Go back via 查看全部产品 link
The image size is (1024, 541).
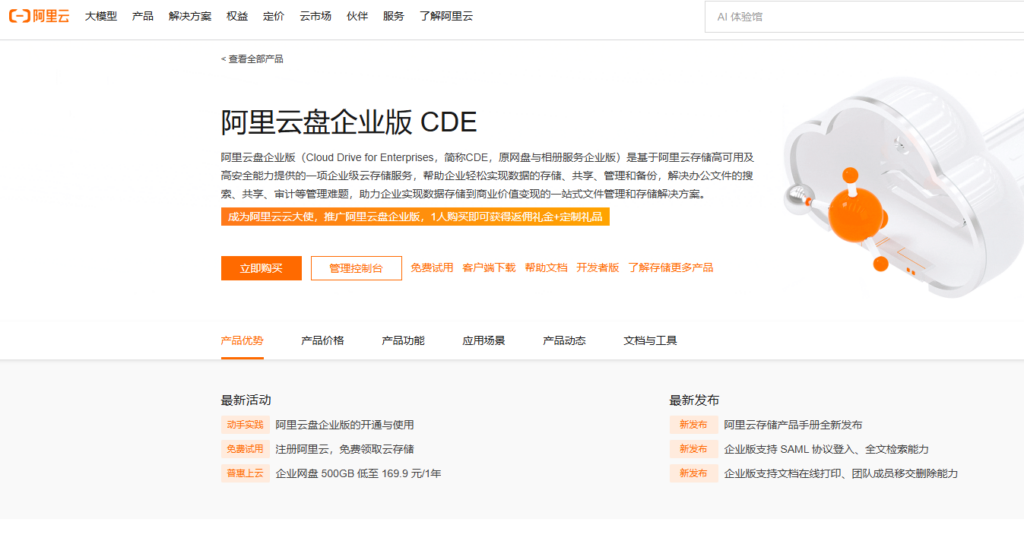[252, 59]
